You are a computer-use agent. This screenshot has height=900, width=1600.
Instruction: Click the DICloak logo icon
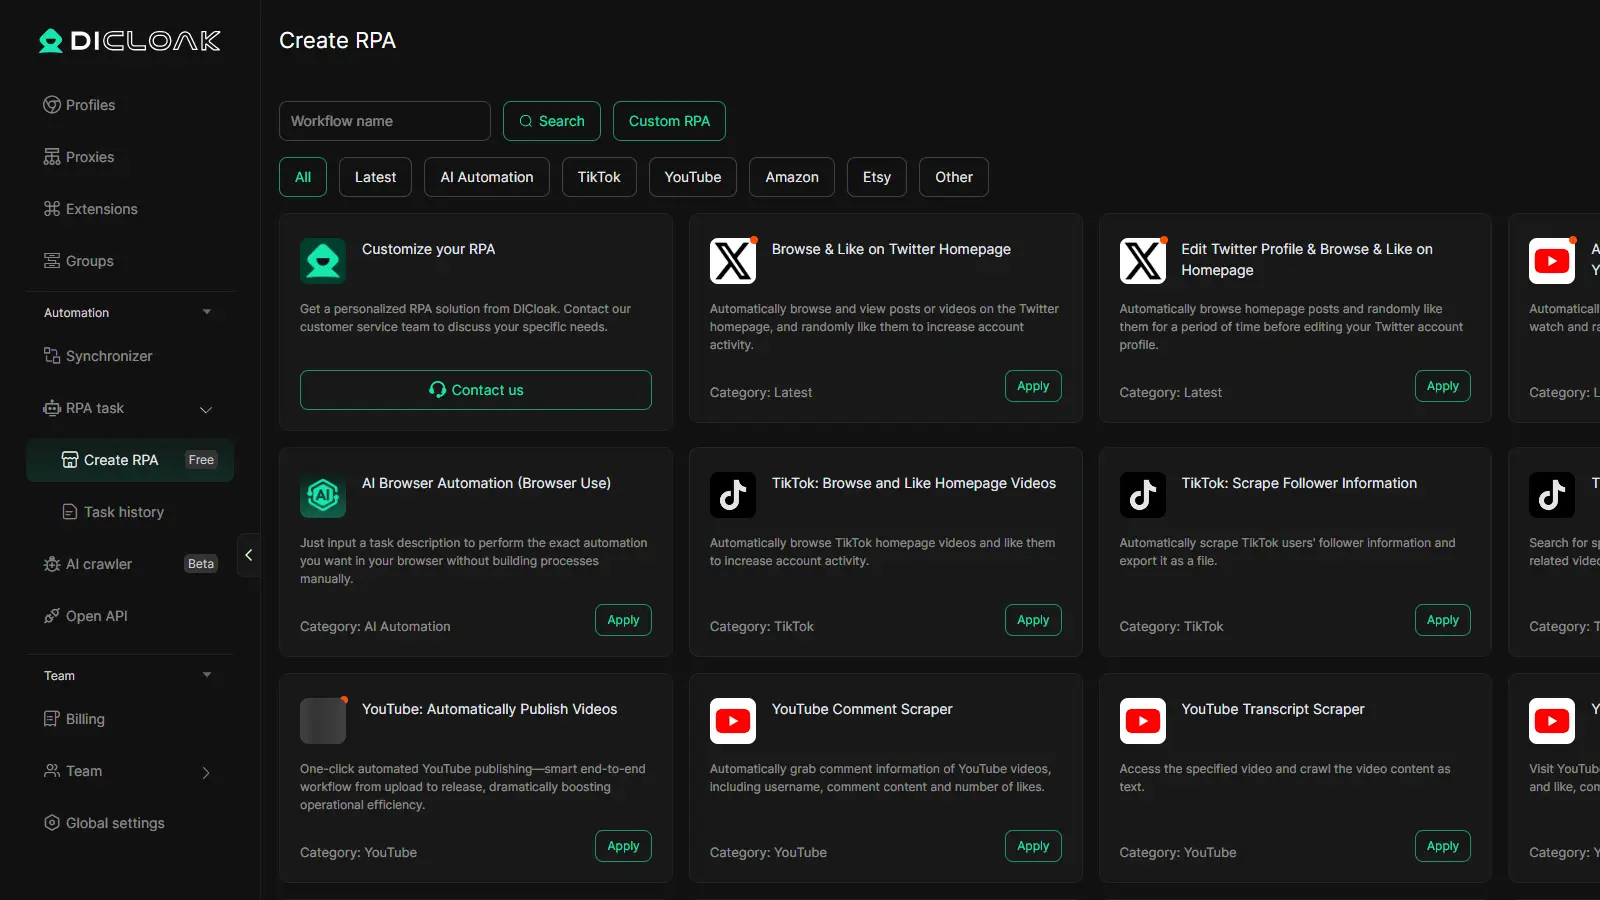pos(51,41)
